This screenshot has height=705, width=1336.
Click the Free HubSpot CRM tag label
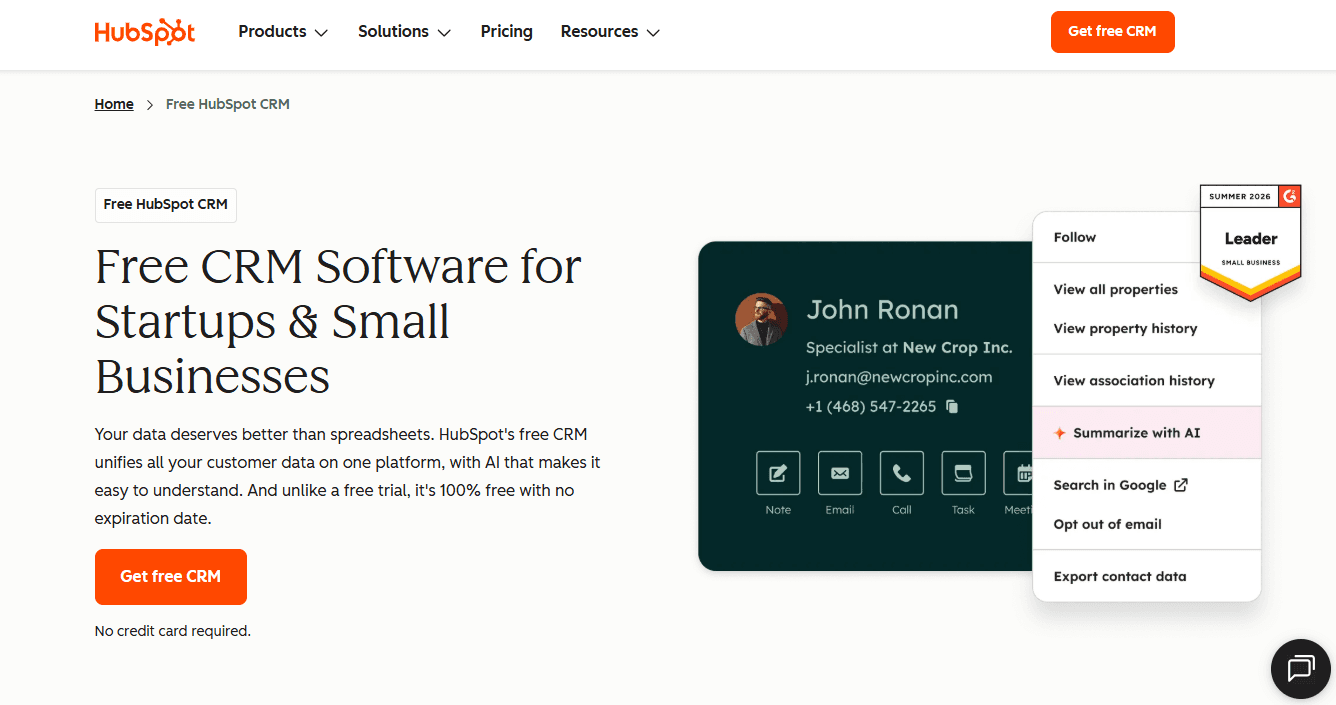[166, 204]
